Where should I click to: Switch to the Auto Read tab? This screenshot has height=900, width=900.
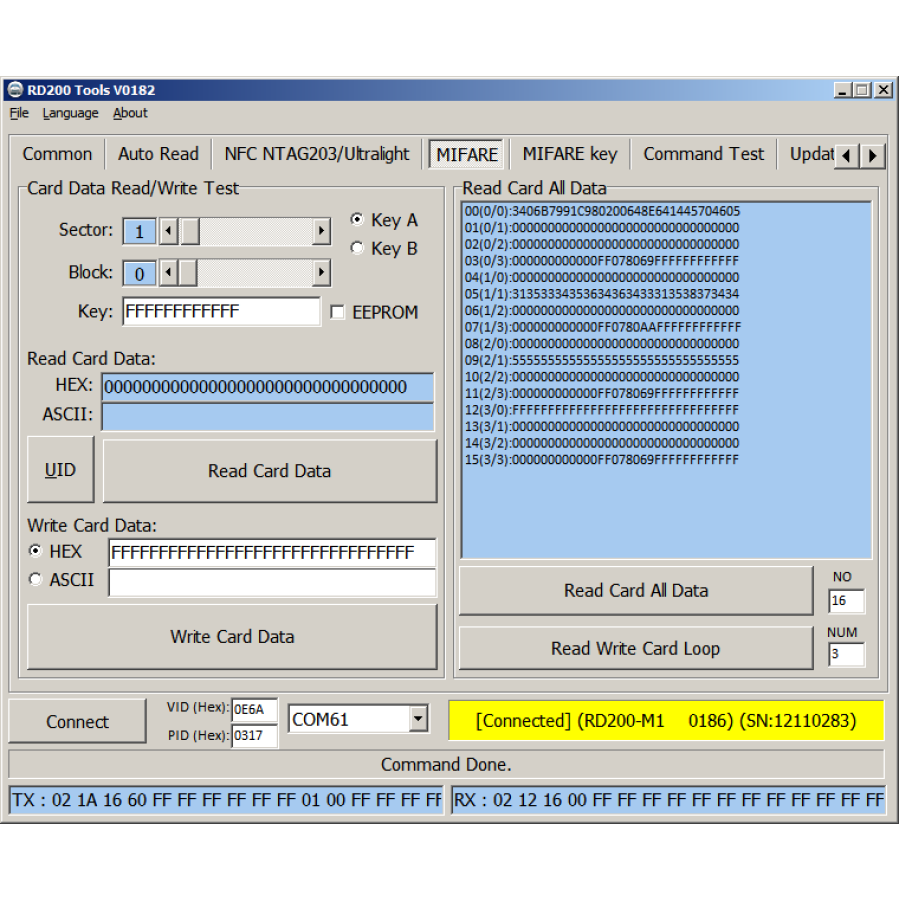click(x=158, y=154)
